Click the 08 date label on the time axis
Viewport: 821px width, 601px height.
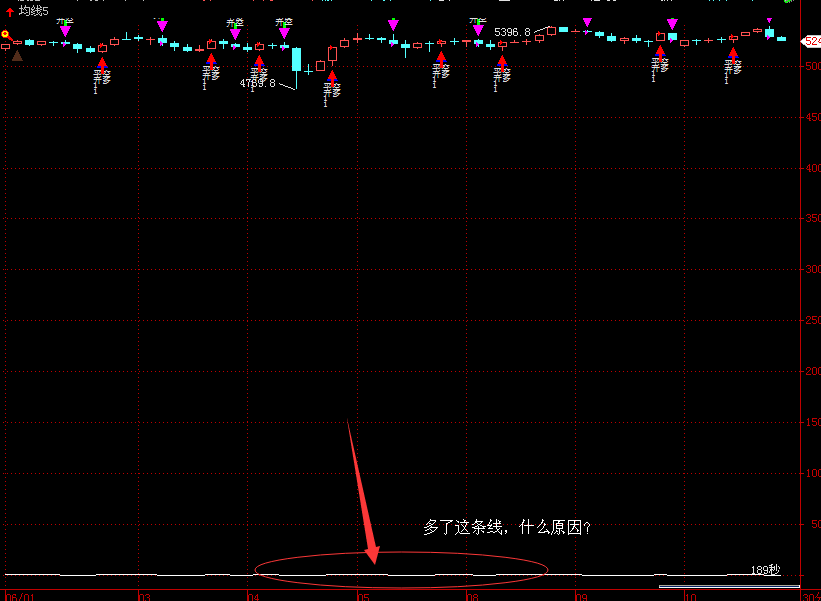click(472, 597)
